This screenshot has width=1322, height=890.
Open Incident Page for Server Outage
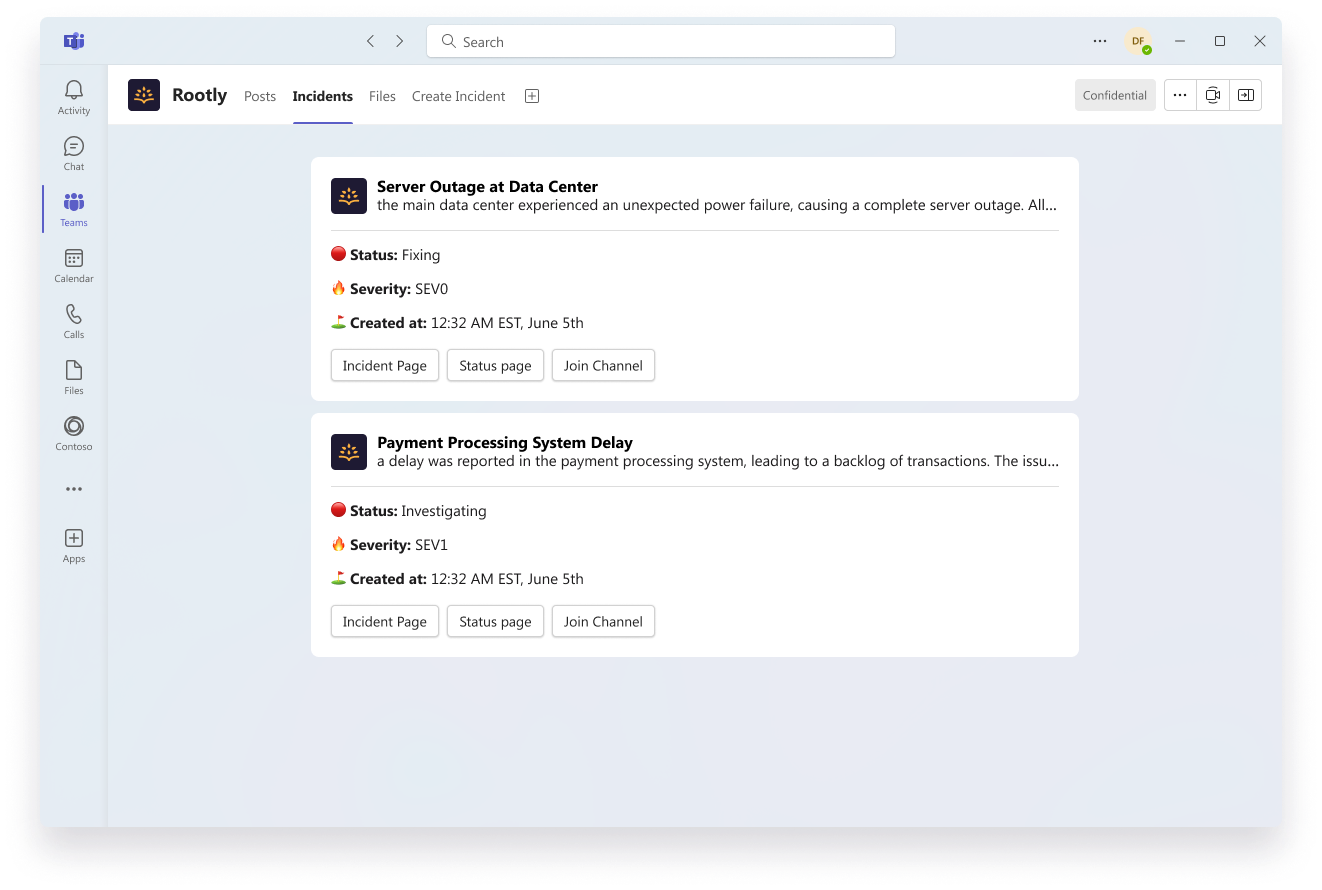(385, 365)
